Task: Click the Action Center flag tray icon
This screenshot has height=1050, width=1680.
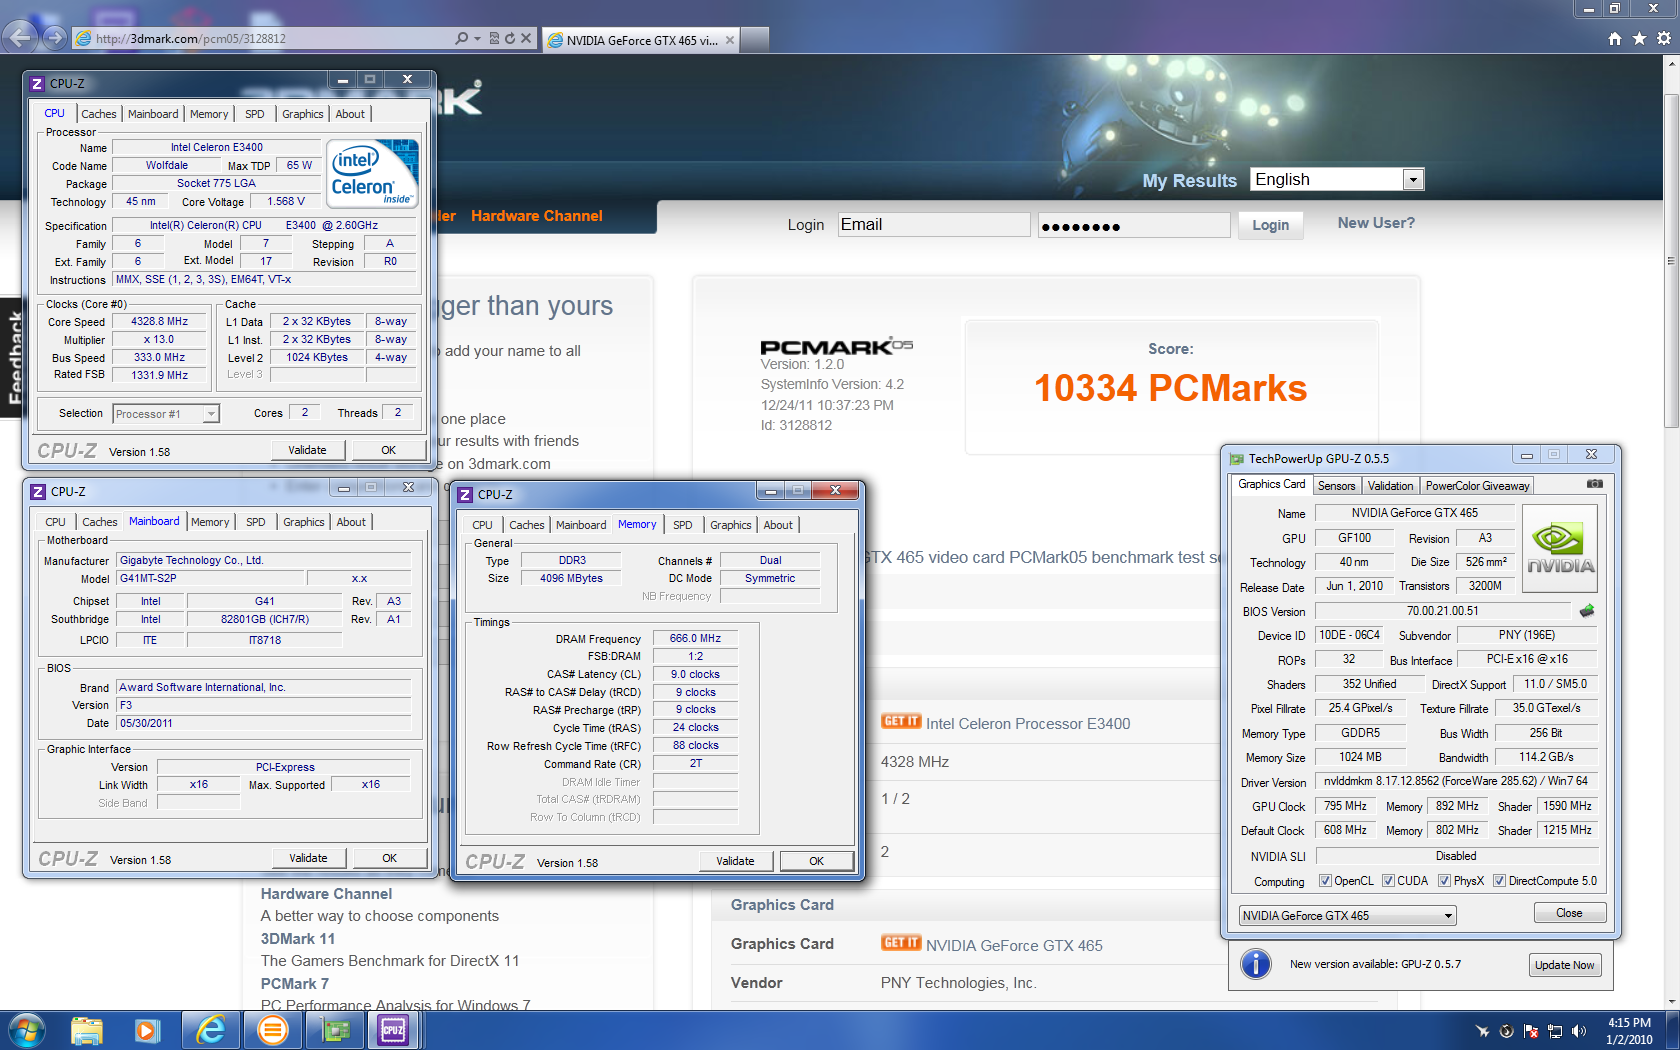Action: click(1530, 1031)
